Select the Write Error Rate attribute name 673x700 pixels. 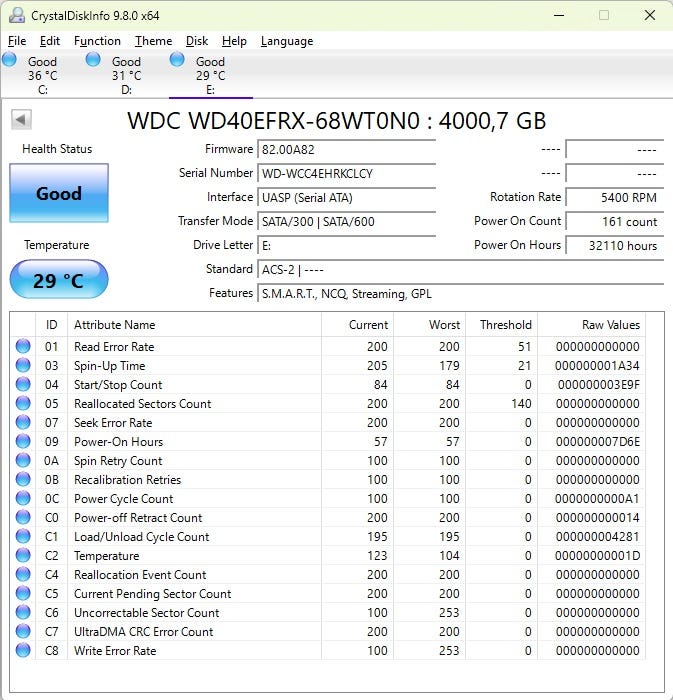[115, 650]
